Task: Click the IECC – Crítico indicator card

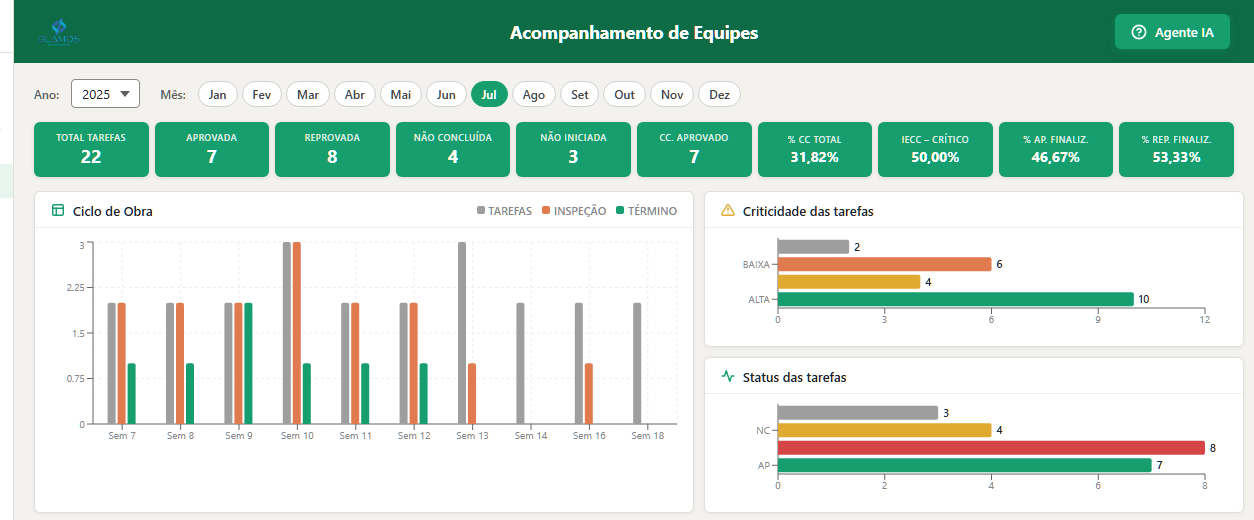Action: pyautogui.click(x=935, y=149)
